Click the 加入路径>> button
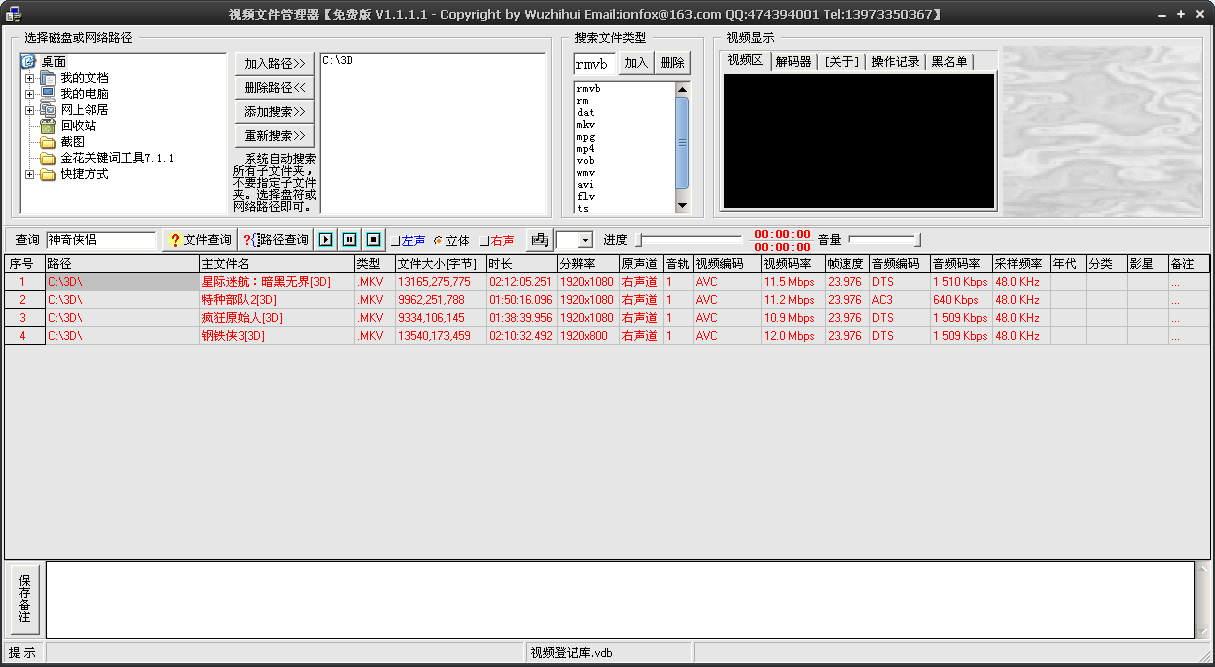Viewport: 1215px width, 667px height. [275, 63]
